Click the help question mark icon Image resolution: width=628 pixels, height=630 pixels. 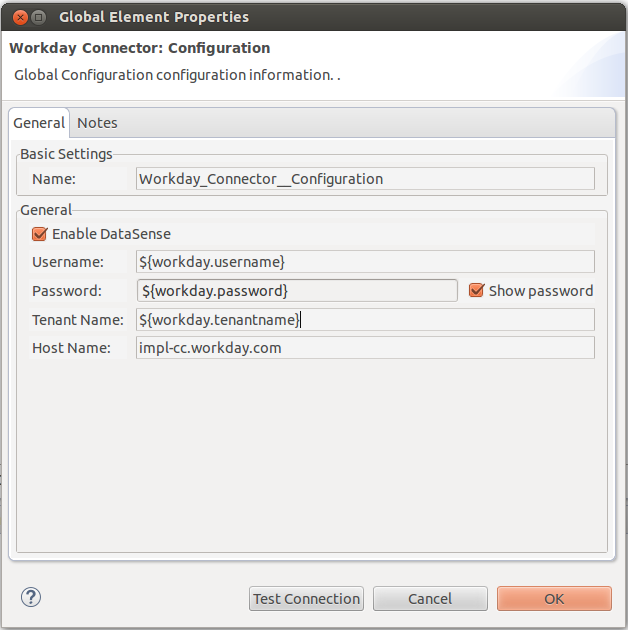coord(30,597)
